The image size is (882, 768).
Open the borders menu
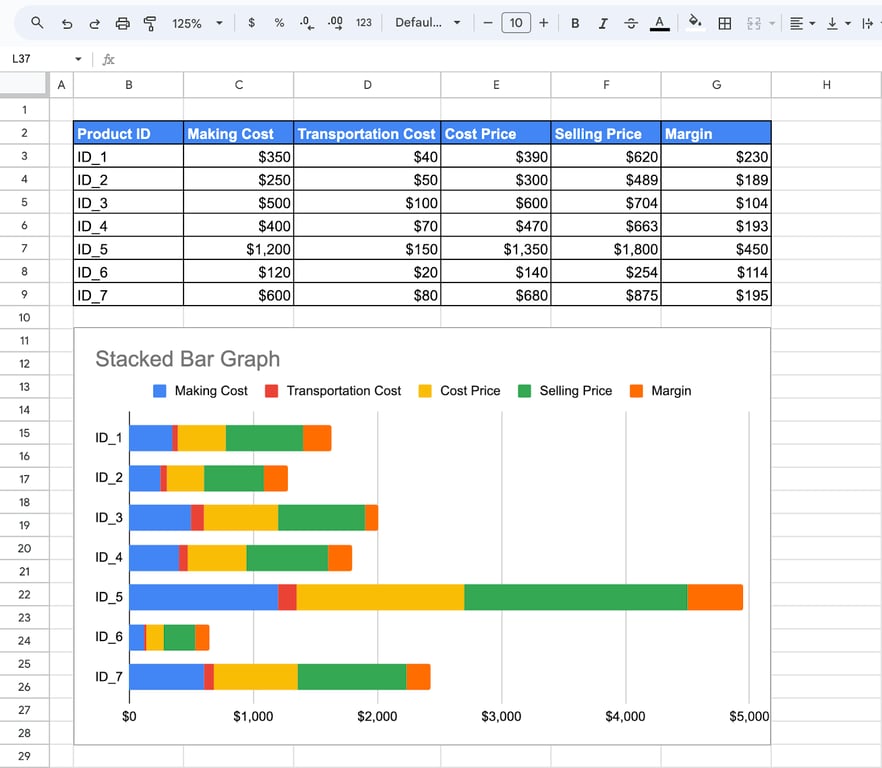[x=725, y=23]
